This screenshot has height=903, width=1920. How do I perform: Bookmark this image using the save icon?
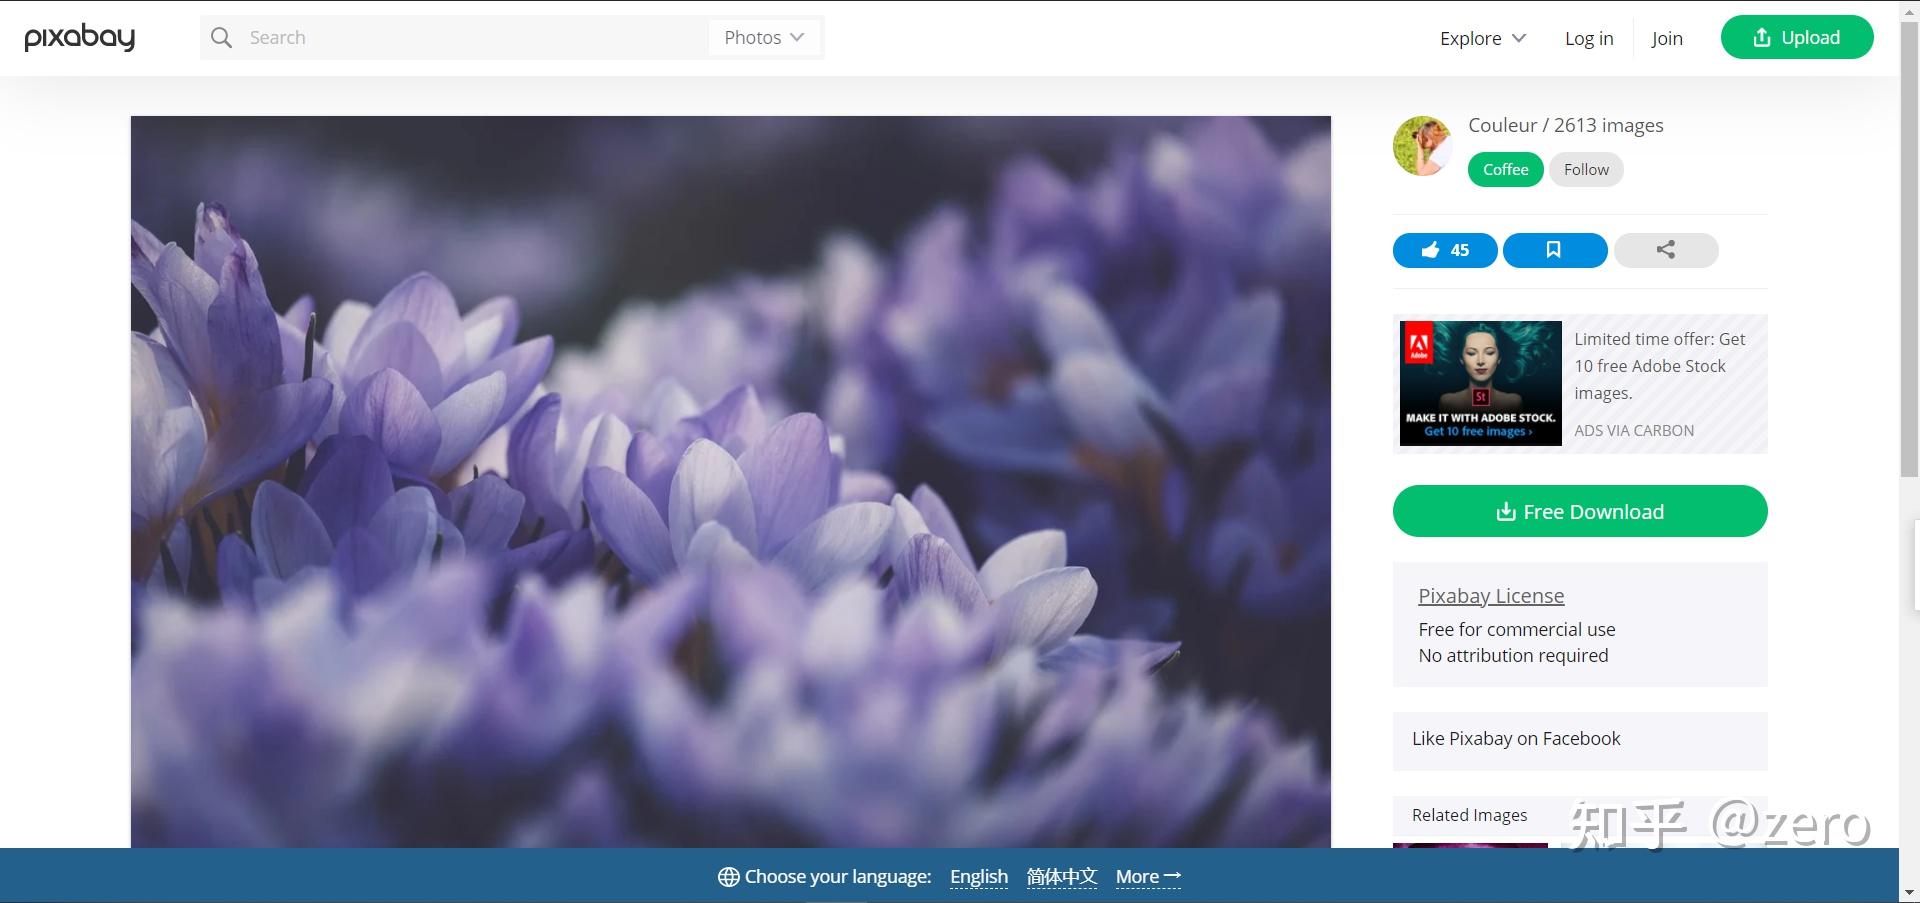point(1553,250)
